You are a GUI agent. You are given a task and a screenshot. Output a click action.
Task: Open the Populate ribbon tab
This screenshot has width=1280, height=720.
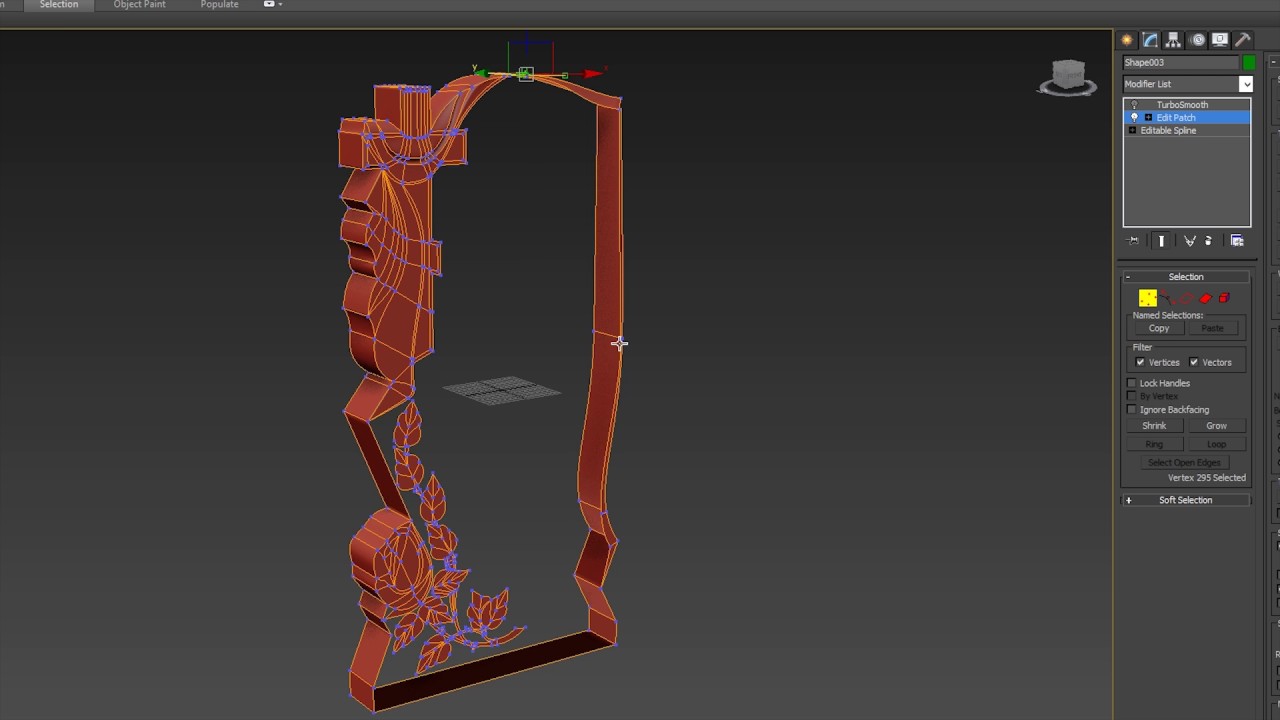[x=219, y=5]
